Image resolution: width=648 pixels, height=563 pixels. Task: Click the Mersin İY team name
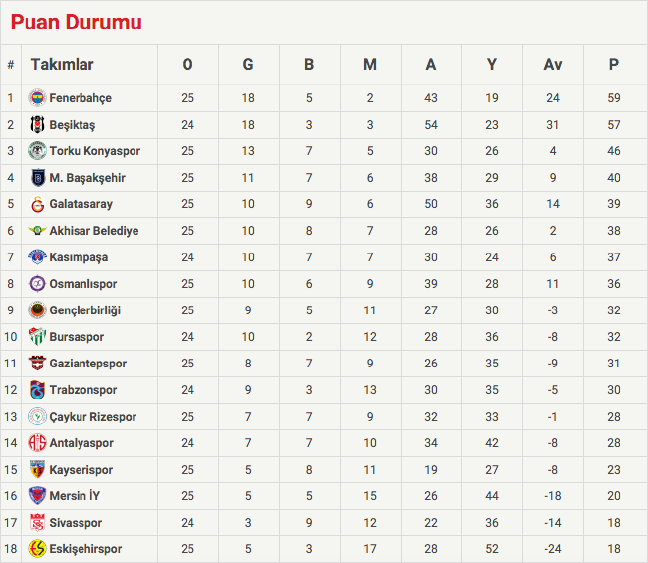[75, 496]
